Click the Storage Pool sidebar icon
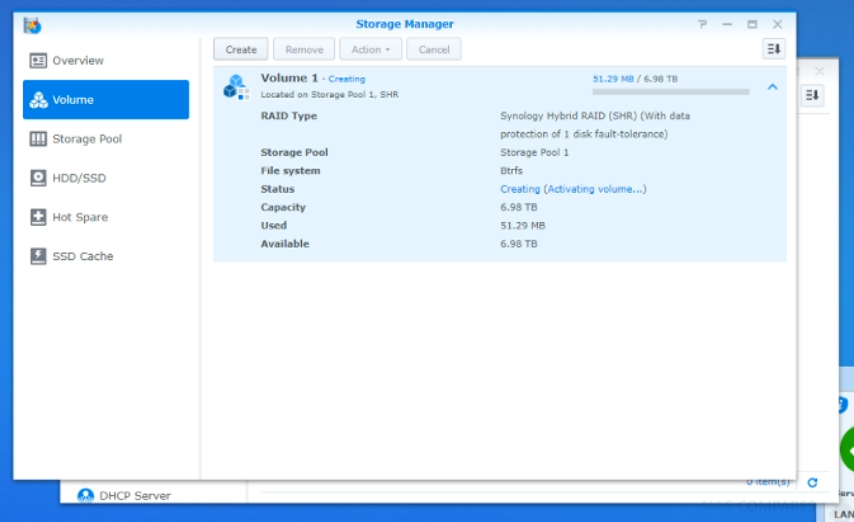Image resolution: width=854 pixels, height=522 pixels. (38, 139)
